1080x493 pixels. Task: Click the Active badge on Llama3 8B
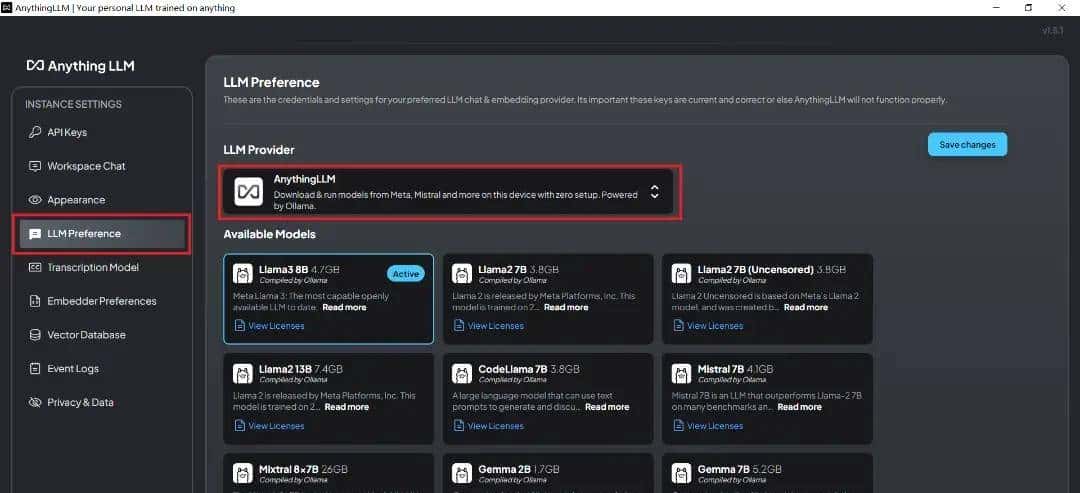405,273
